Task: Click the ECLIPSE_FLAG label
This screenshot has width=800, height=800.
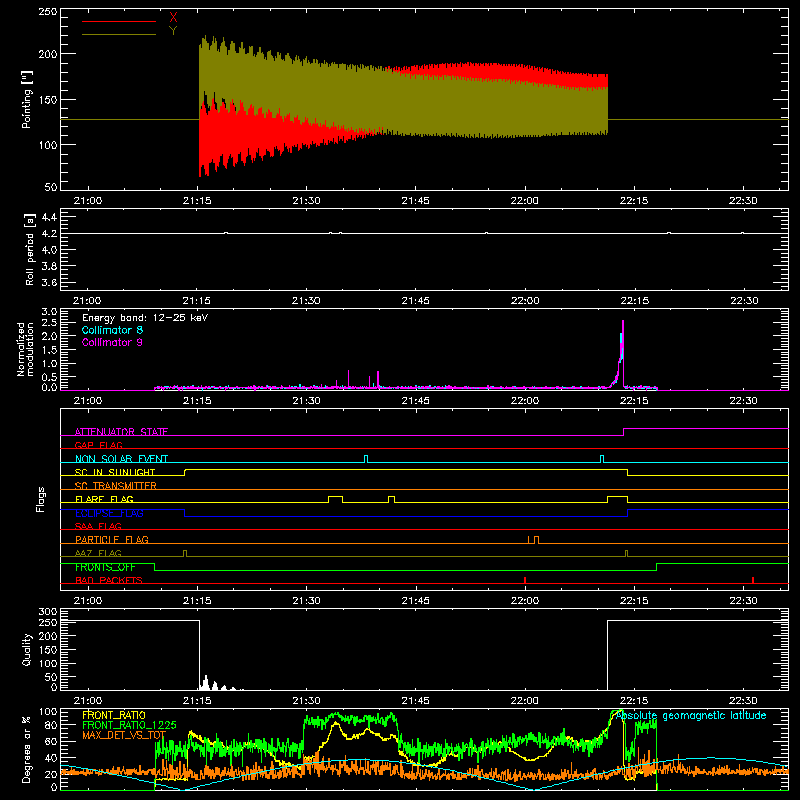Action: coord(109,513)
